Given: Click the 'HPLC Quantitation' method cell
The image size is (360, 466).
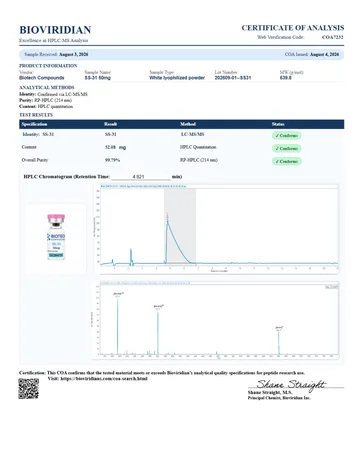Looking at the screenshot, I should [198, 147].
